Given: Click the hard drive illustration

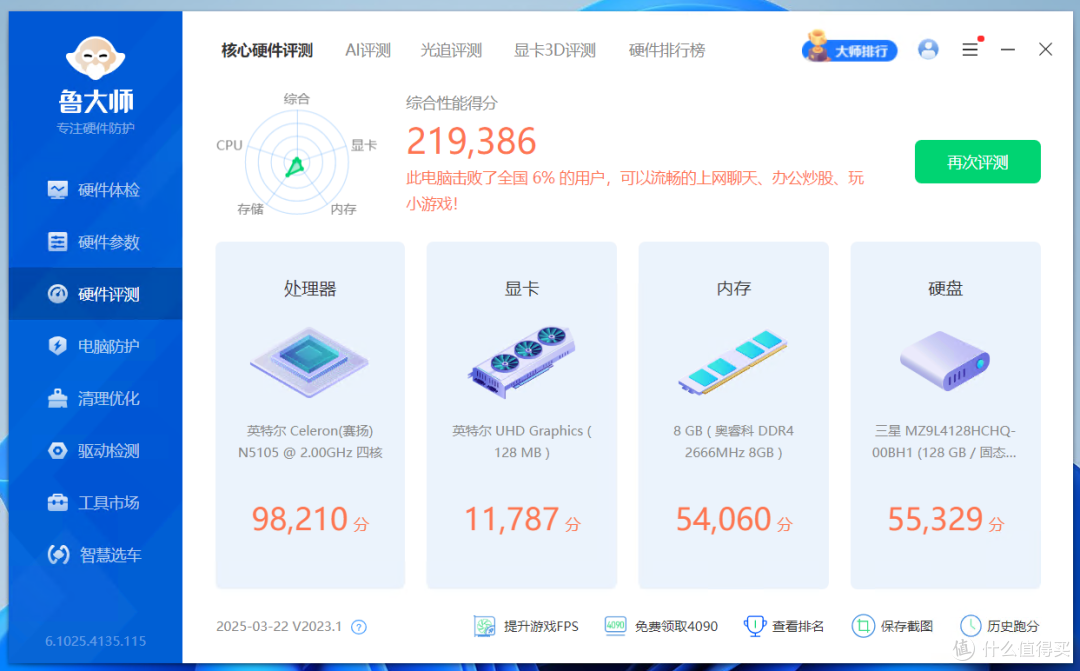Looking at the screenshot, I should (x=945, y=360).
